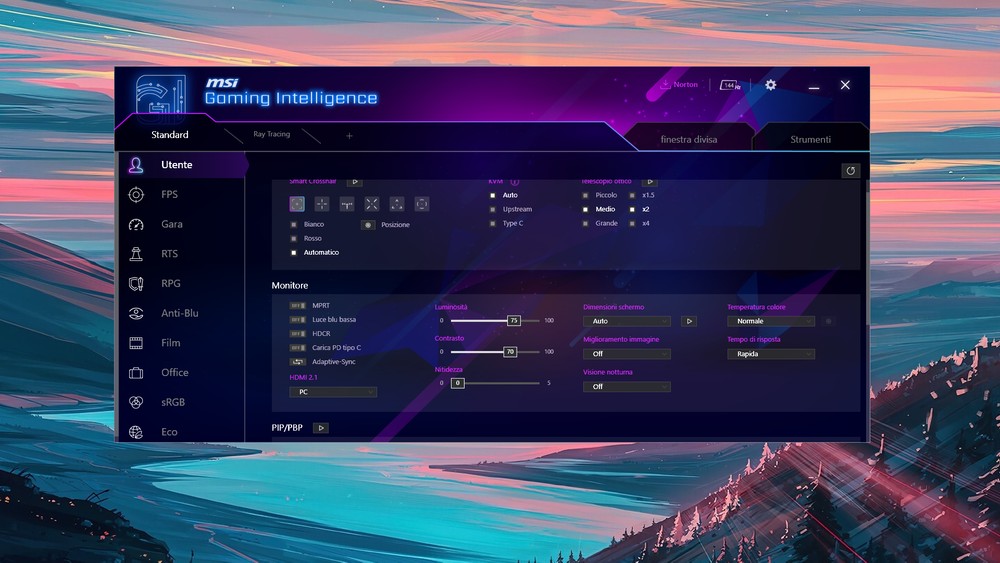Select the RTS chess piece icon
Viewport: 1000px width, 563px height.
[136, 254]
